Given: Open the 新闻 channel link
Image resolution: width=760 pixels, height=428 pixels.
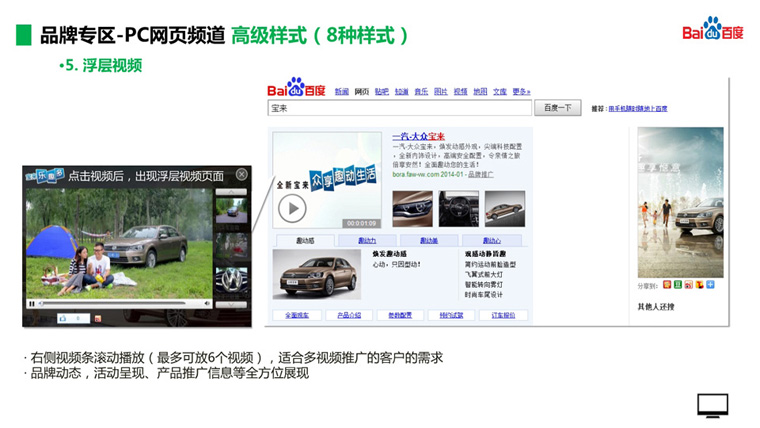Looking at the screenshot, I should pos(342,91).
